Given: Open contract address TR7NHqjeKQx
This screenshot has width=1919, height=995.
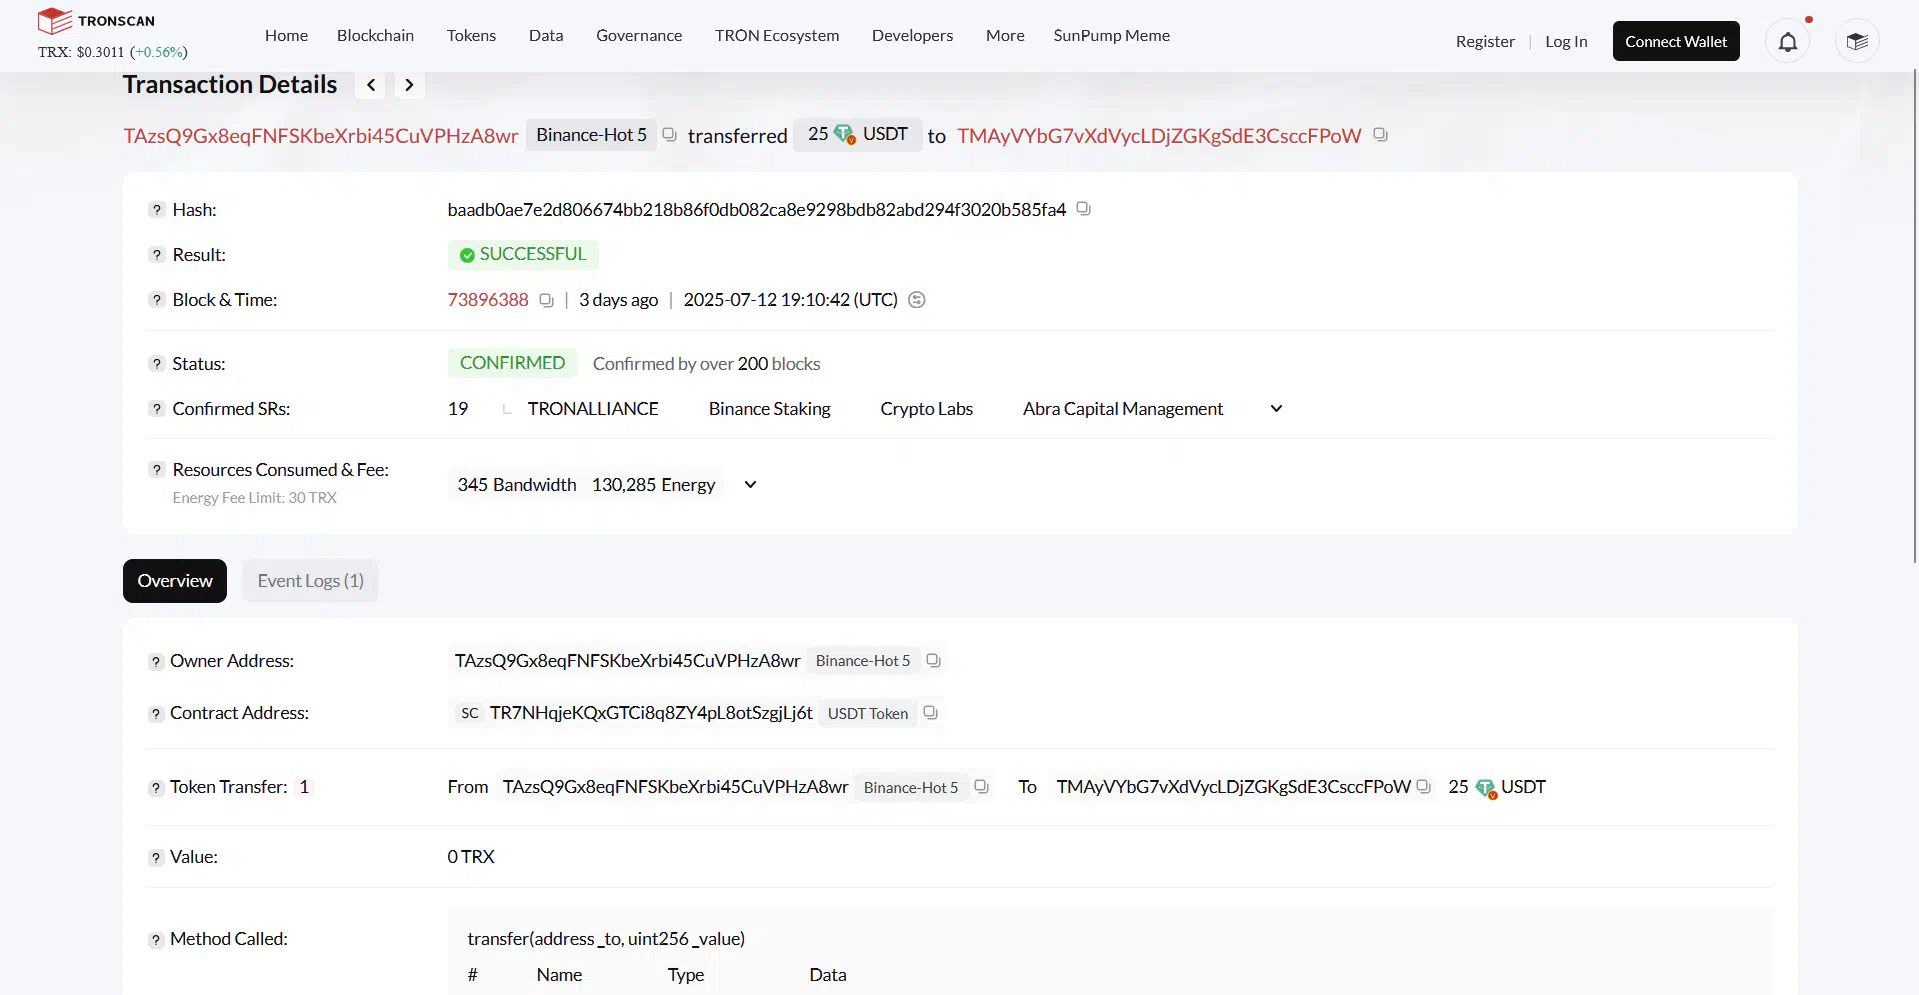Looking at the screenshot, I should [x=651, y=713].
